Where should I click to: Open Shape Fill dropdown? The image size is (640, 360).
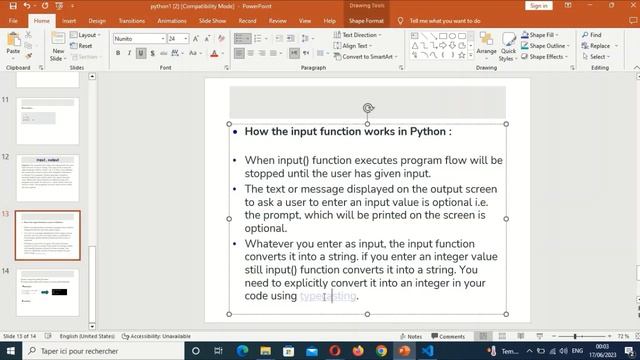[540, 35]
